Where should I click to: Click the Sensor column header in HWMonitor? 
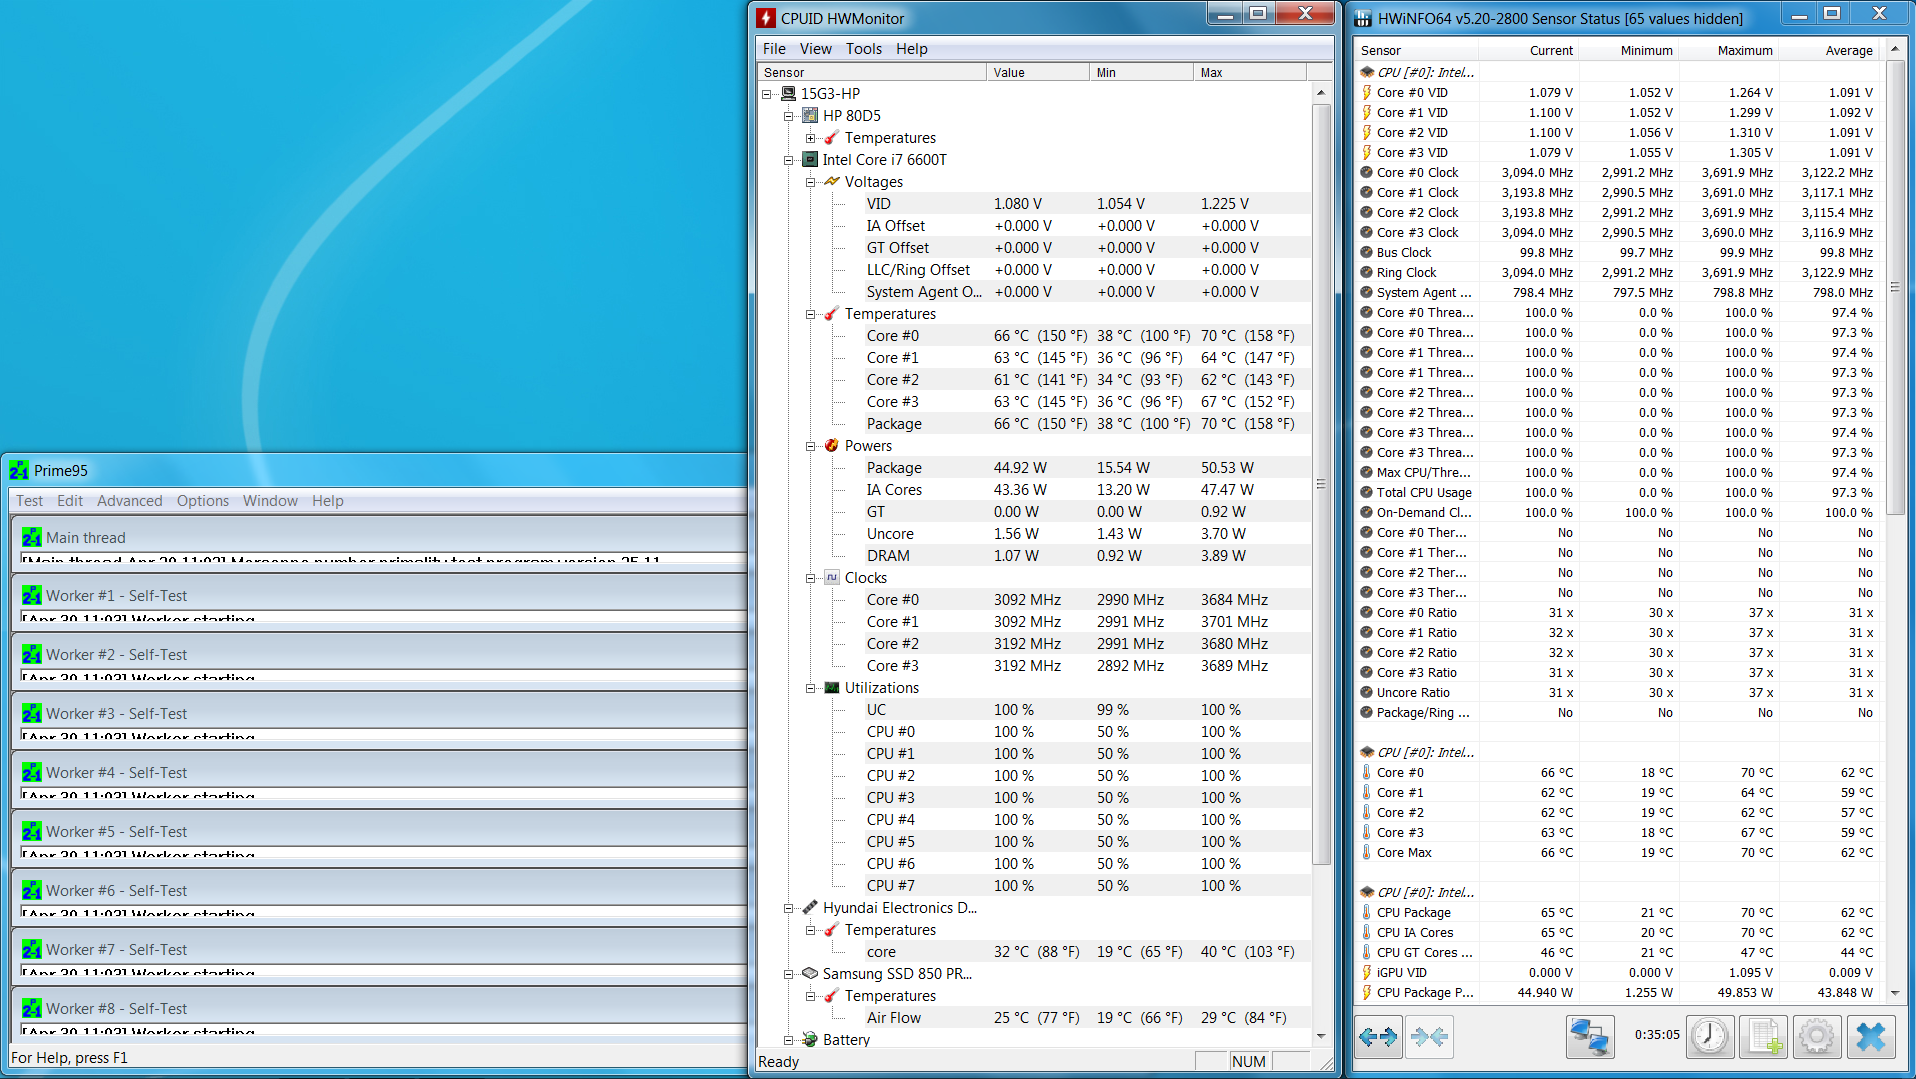click(x=872, y=72)
